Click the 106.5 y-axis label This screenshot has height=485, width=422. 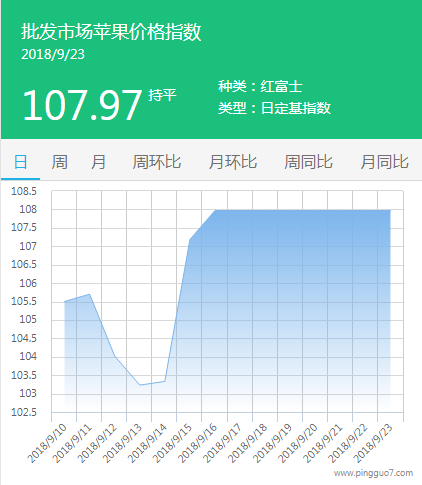(24, 265)
